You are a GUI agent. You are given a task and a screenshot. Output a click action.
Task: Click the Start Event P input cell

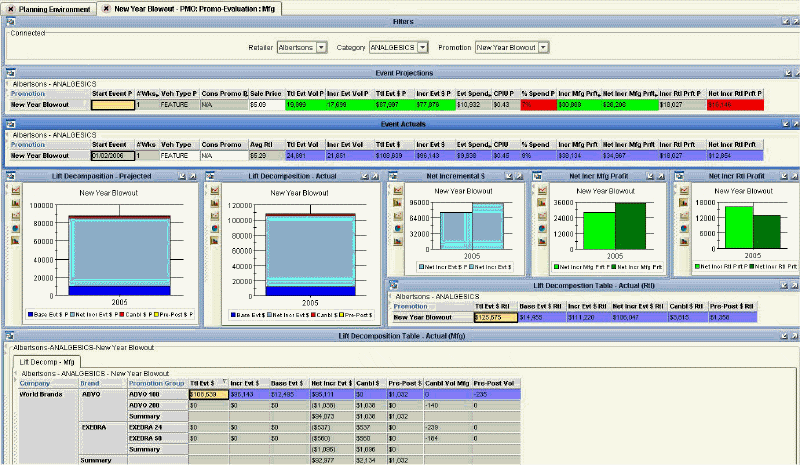point(113,105)
